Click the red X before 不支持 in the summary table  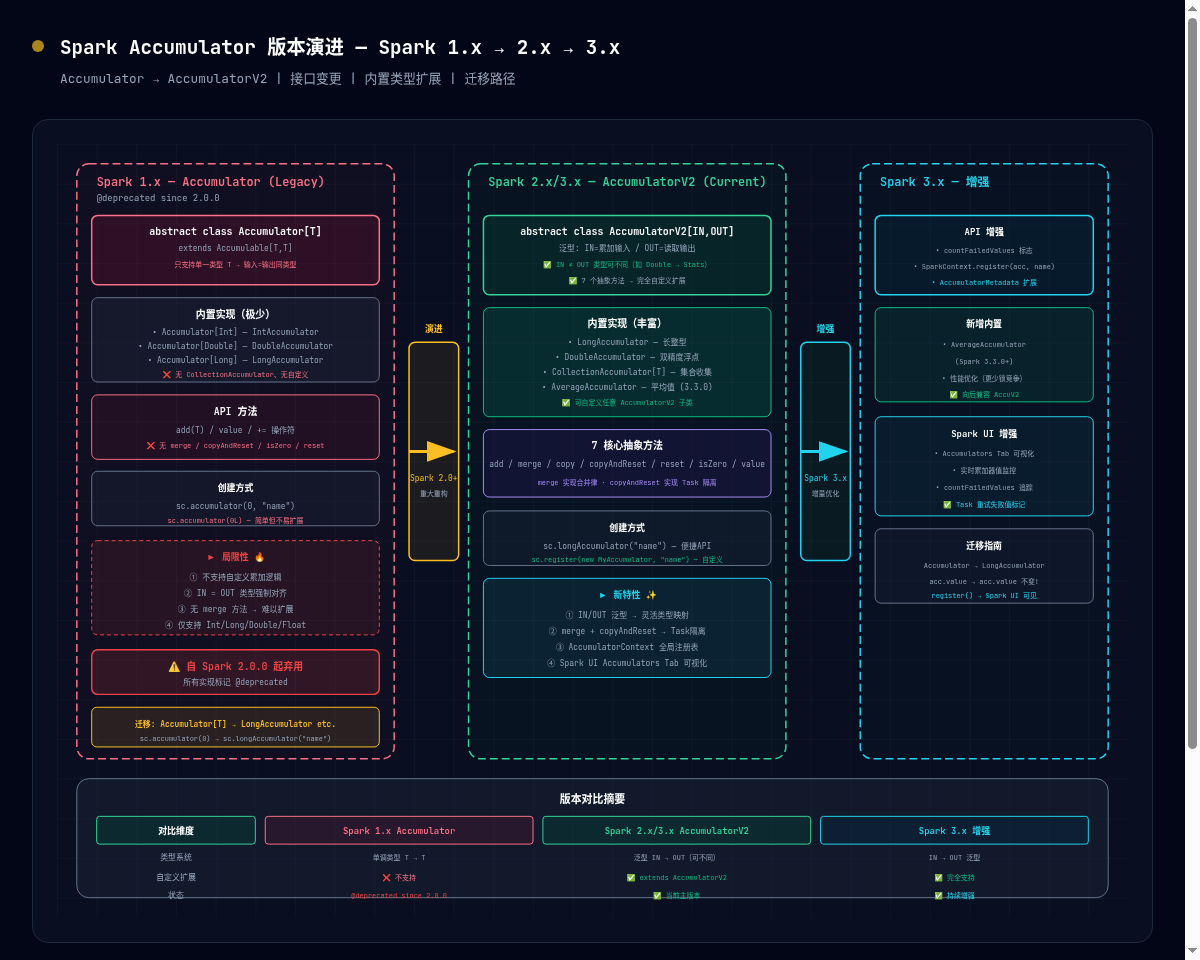(x=386, y=877)
